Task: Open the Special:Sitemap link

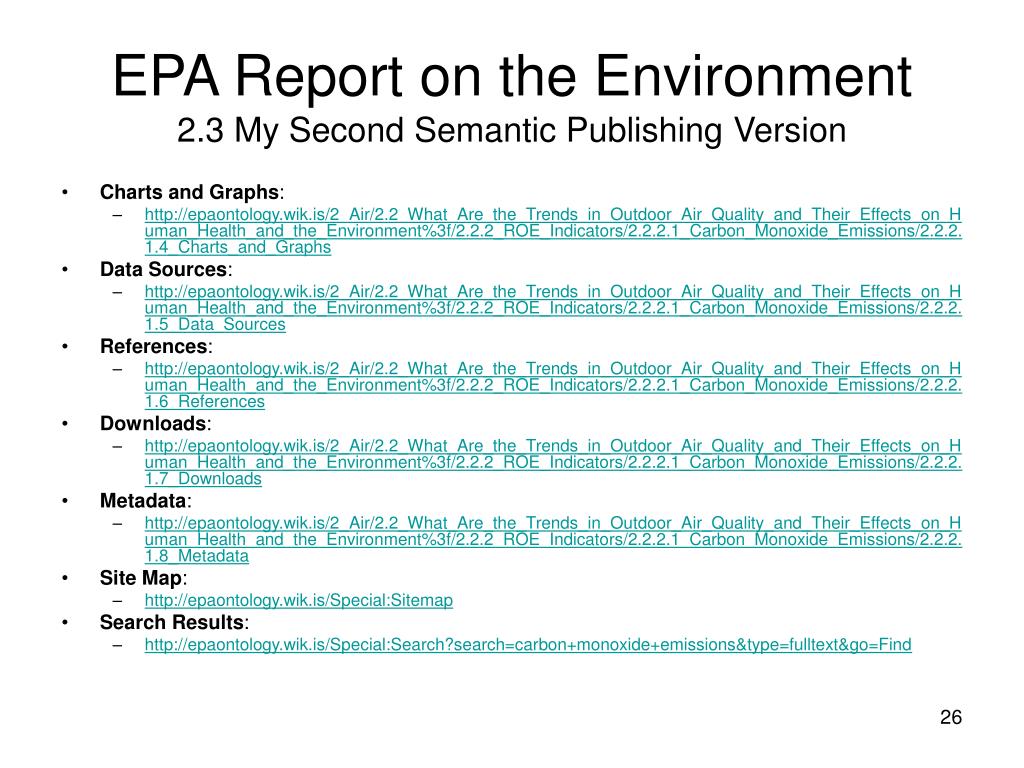Action: coord(298,600)
